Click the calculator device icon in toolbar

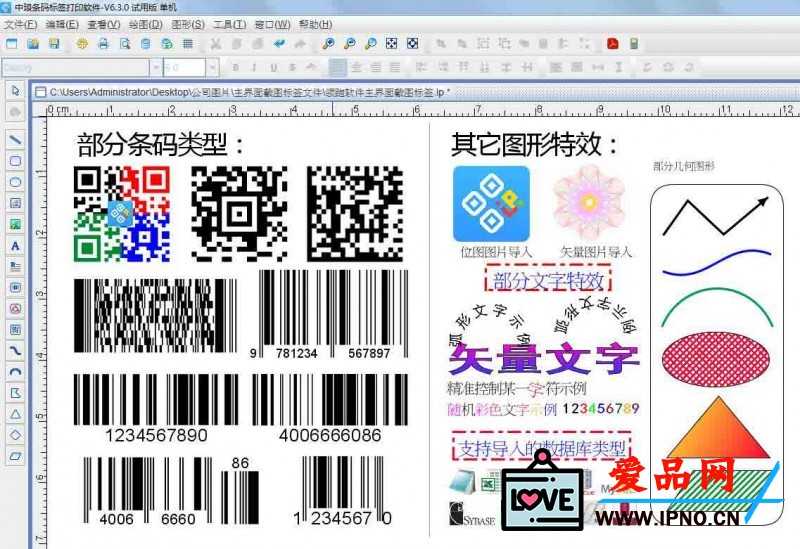point(634,44)
